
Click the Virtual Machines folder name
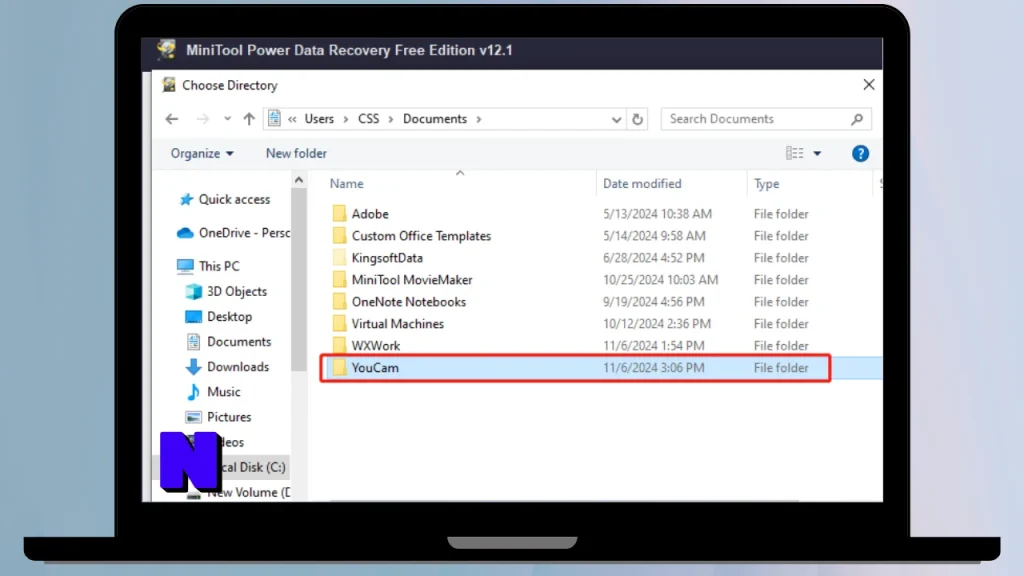click(398, 324)
